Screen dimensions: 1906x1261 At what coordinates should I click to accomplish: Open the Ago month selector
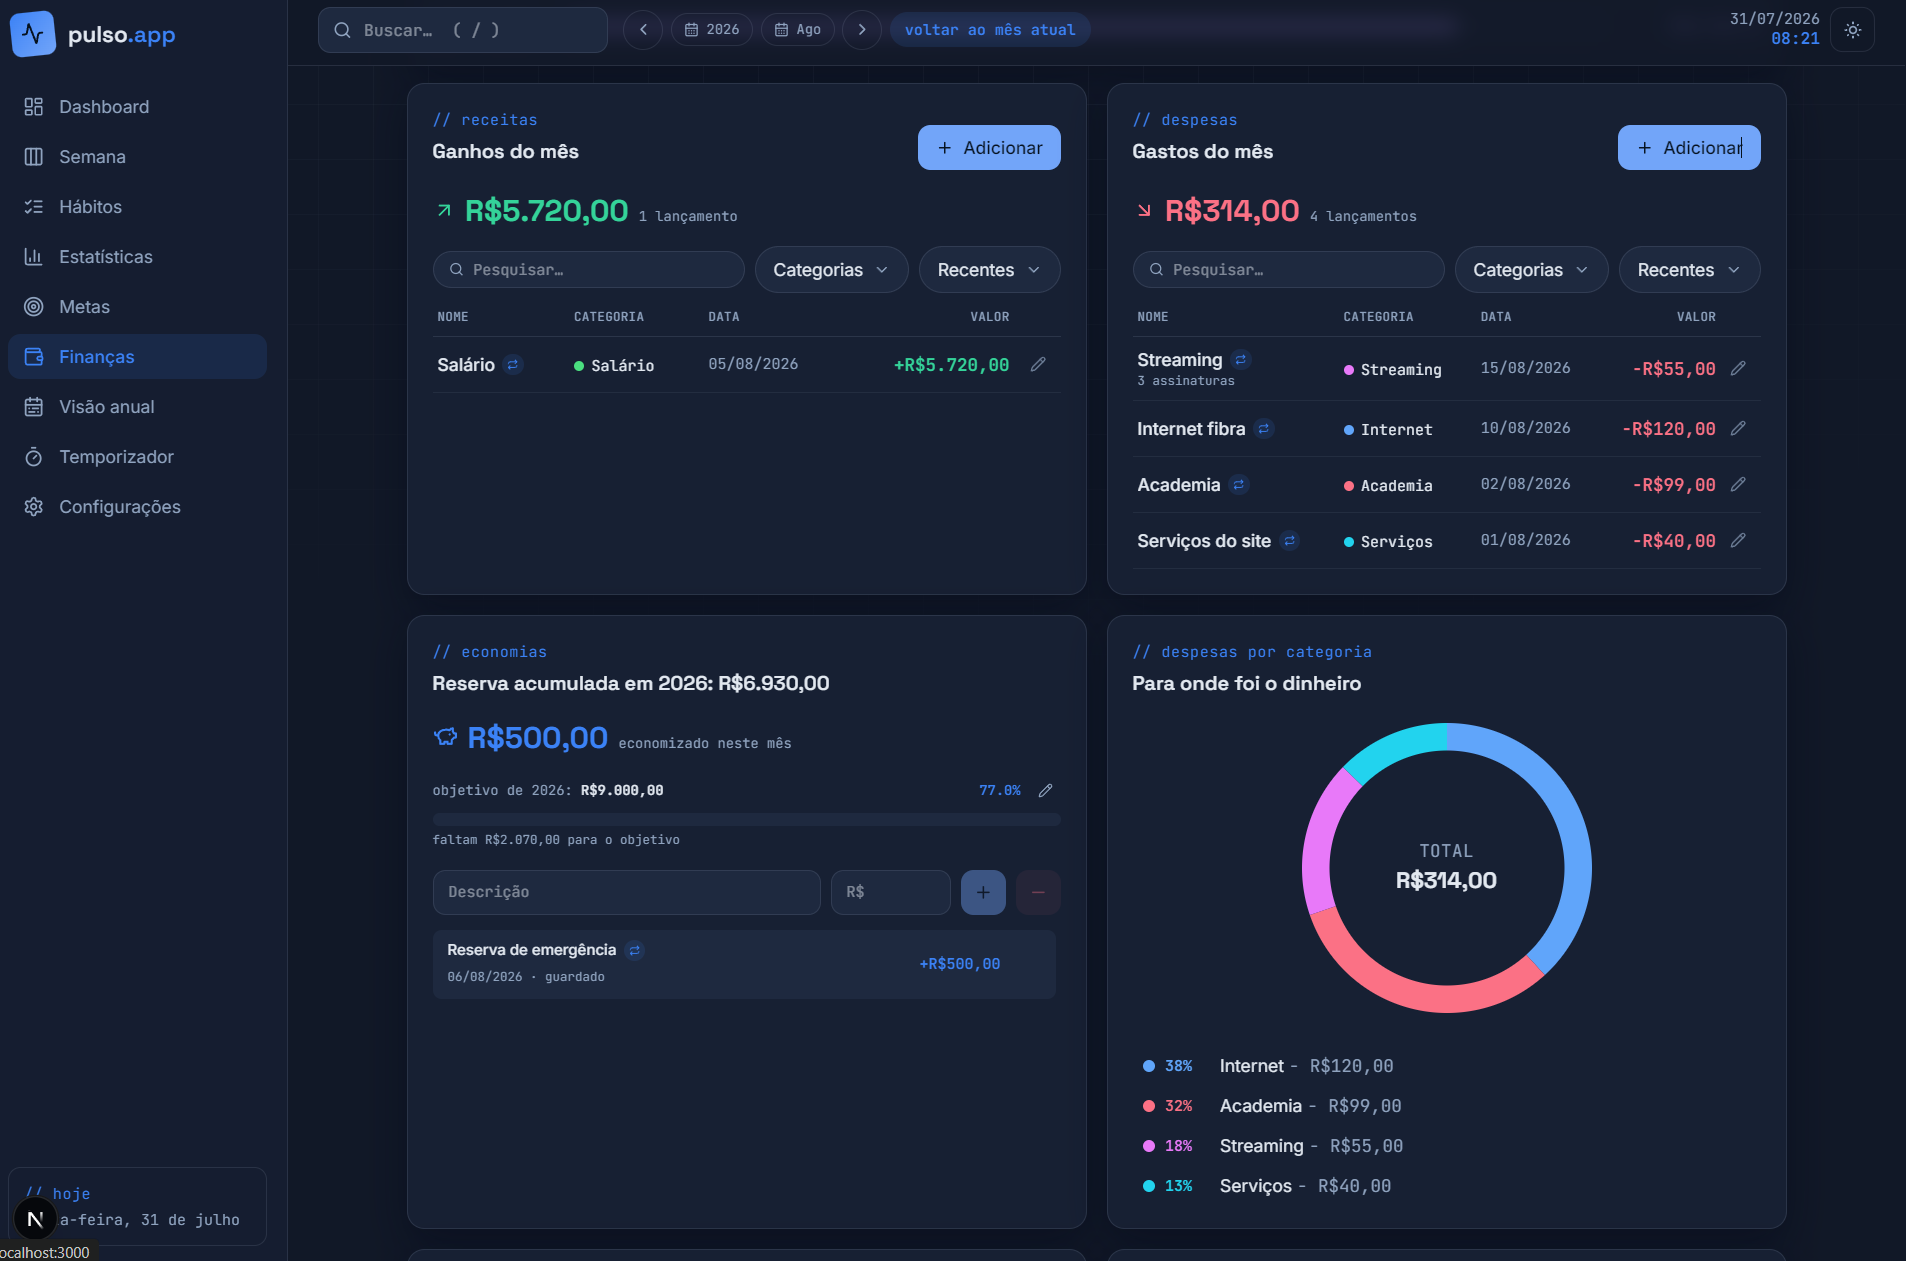pyautogui.click(x=798, y=30)
